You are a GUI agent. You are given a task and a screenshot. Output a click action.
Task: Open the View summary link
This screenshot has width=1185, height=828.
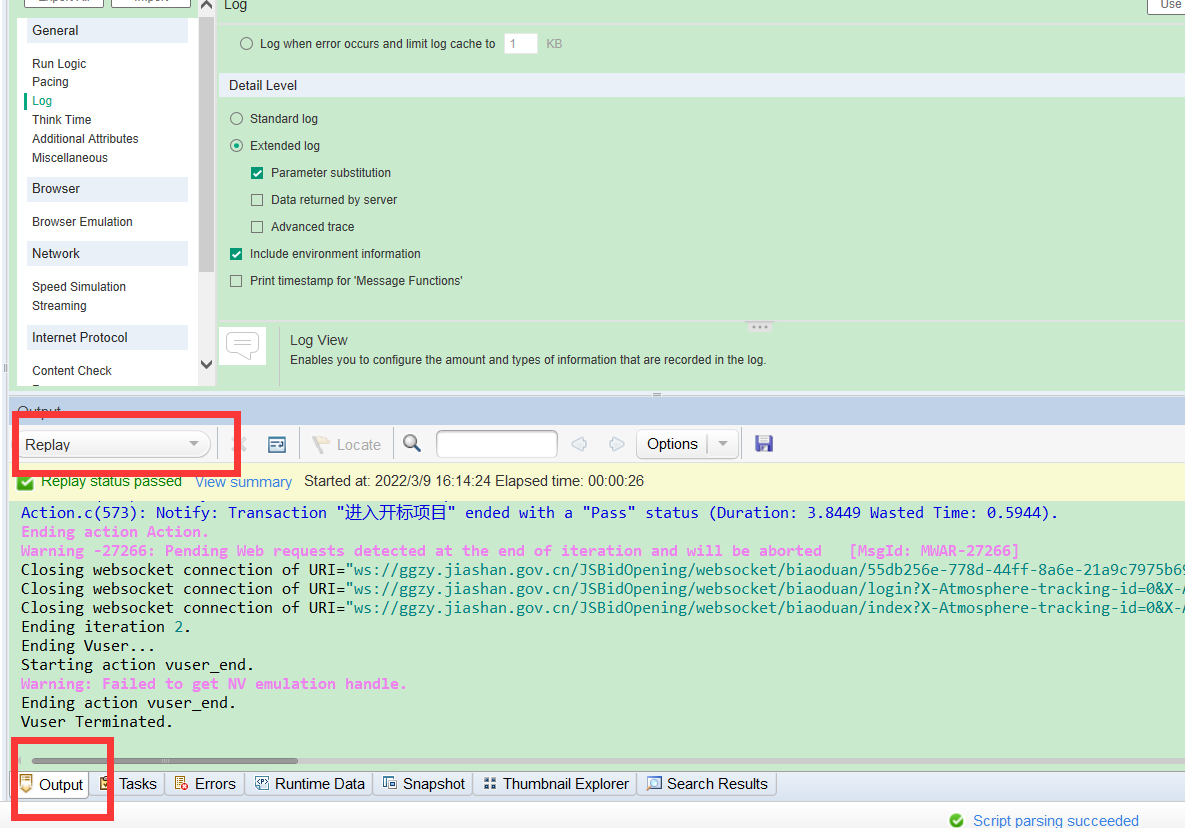(243, 482)
